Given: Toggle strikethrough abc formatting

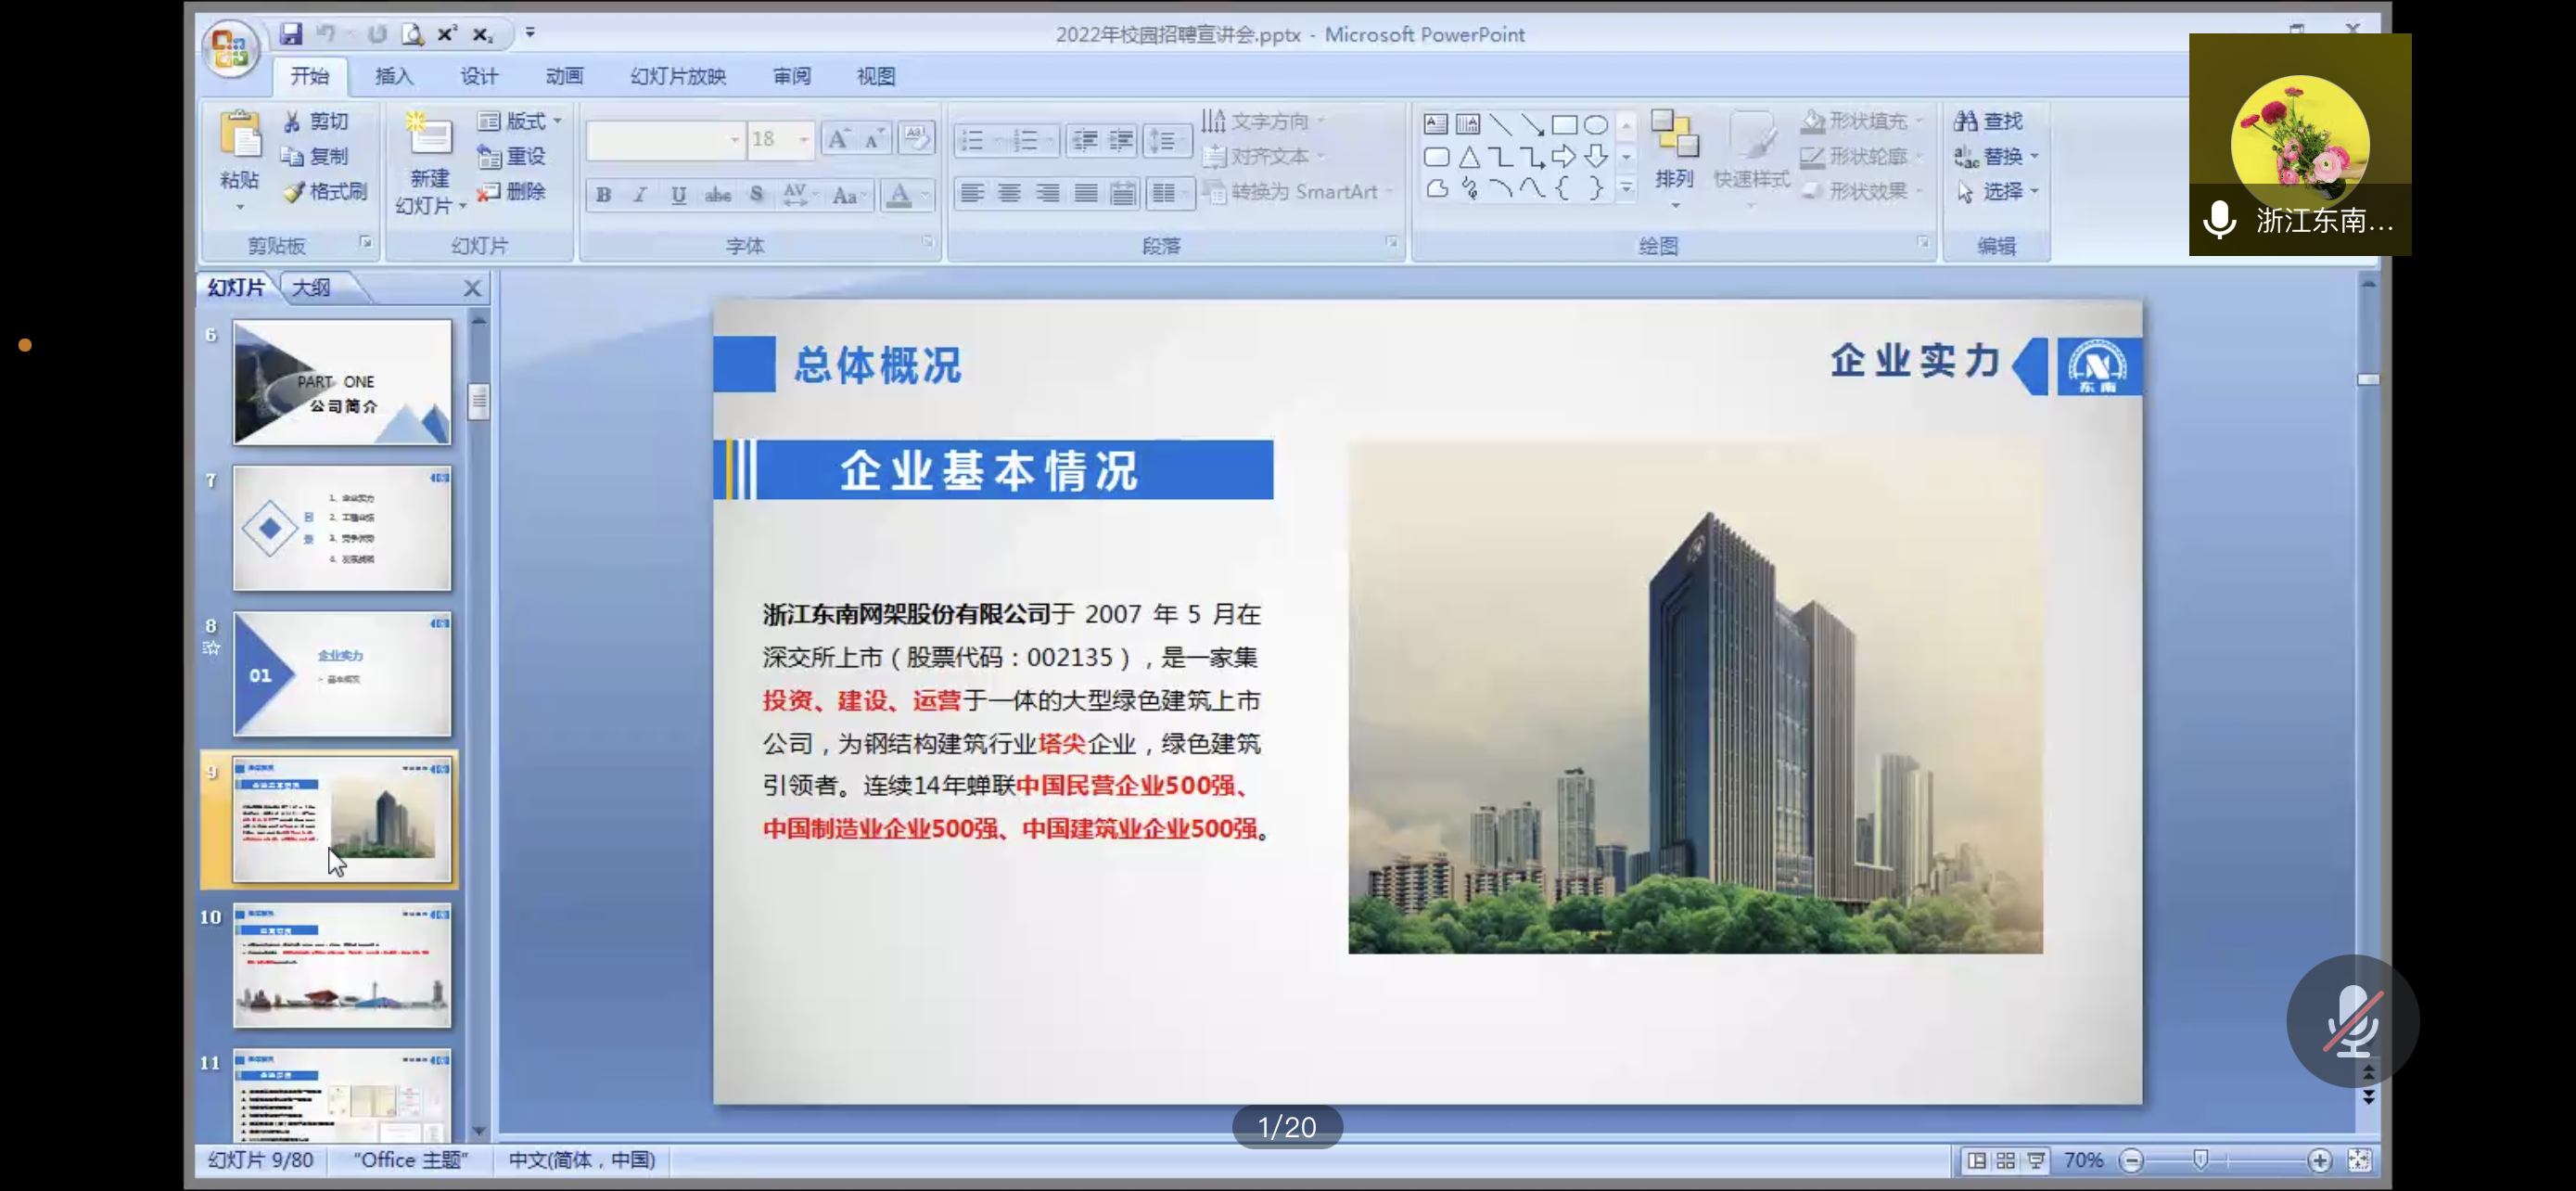Looking at the screenshot, I should click(x=717, y=195).
